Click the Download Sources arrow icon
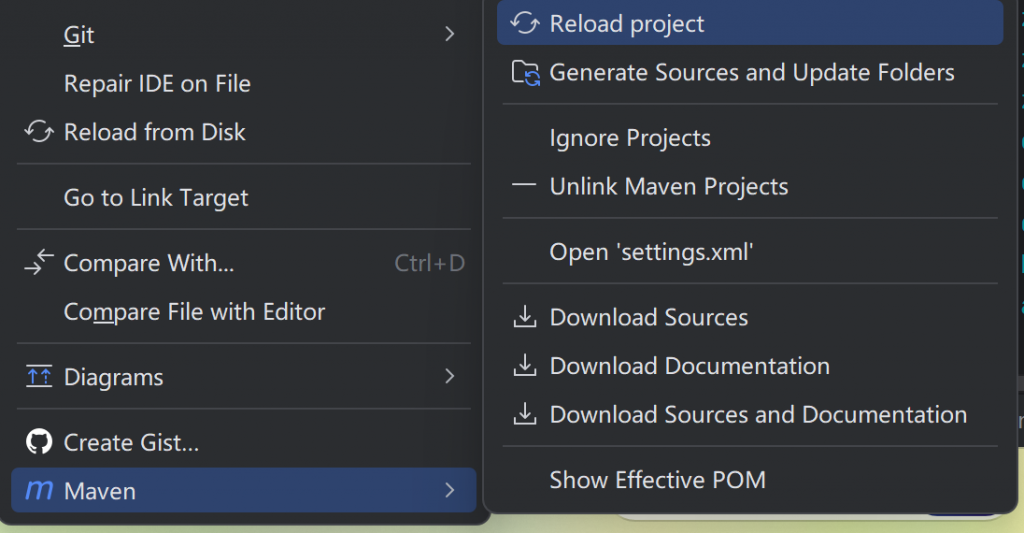1024x533 pixels. pos(524,317)
